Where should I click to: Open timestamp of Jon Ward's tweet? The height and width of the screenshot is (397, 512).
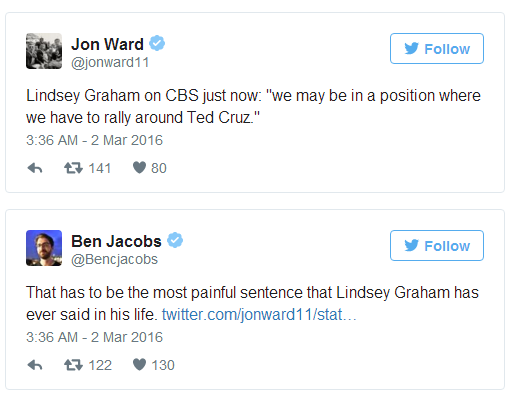click(x=94, y=140)
